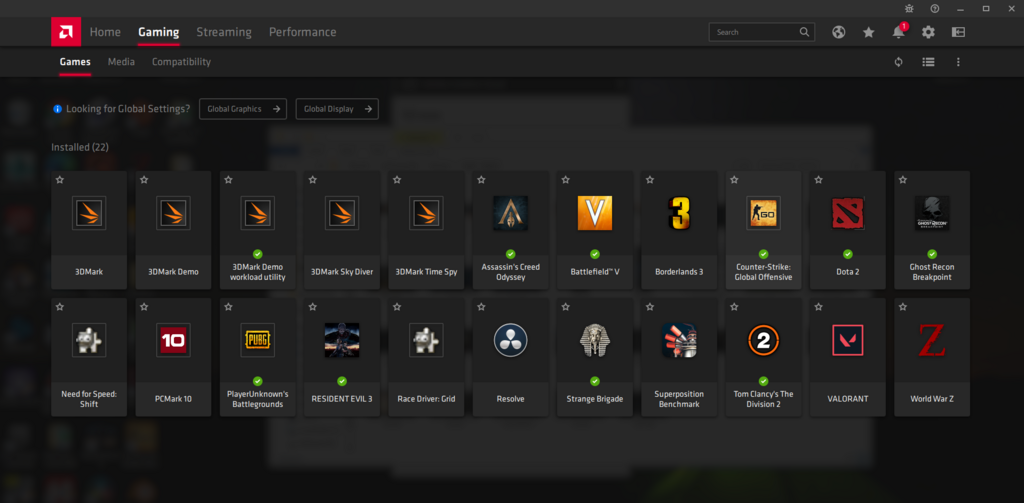
Task: Open the web browser globe icon
Action: click(838, 32)
